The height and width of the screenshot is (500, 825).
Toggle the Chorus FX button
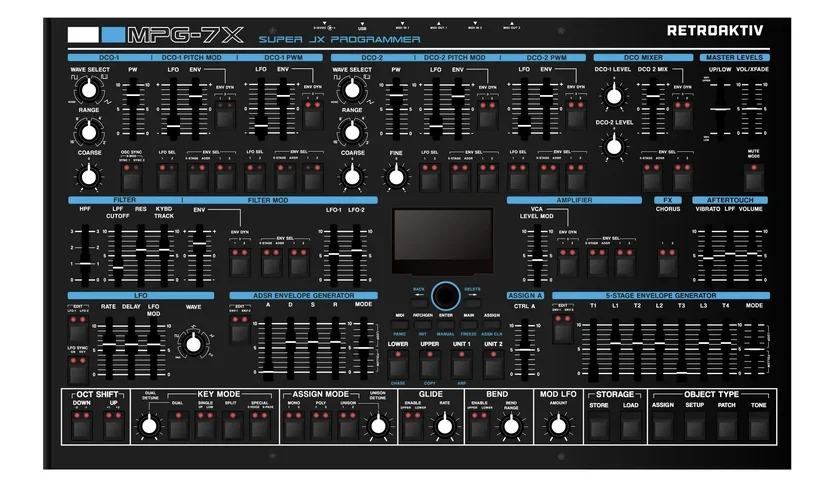point(668,262)
